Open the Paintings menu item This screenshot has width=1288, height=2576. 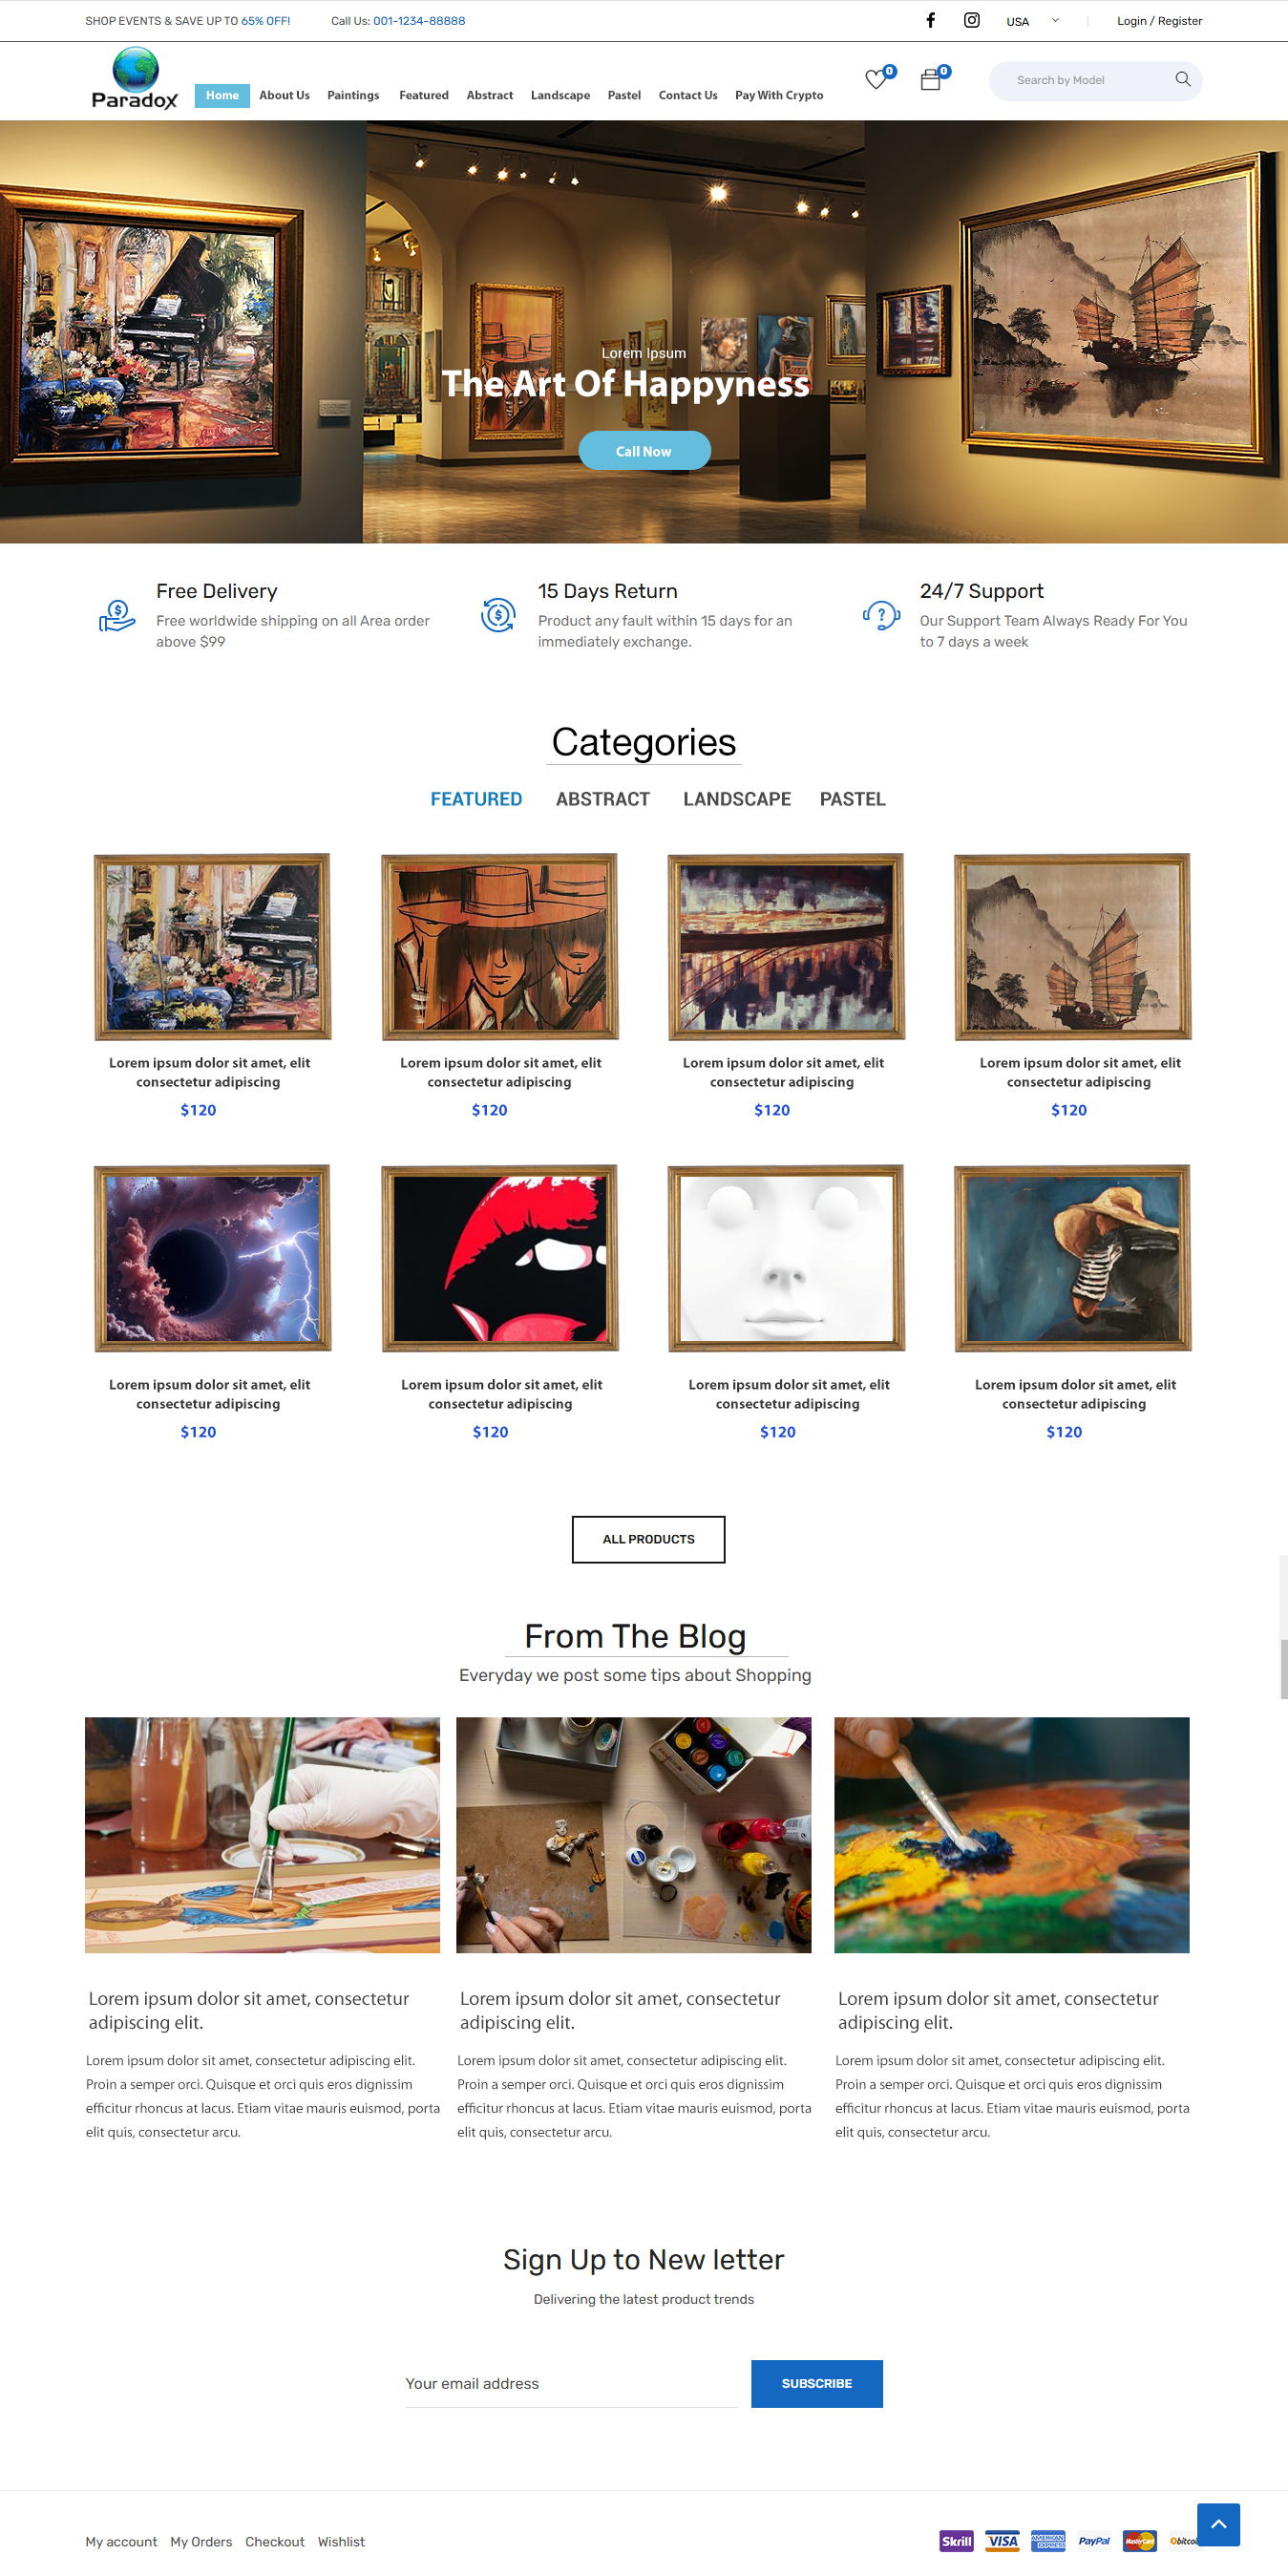coord(353,95)
